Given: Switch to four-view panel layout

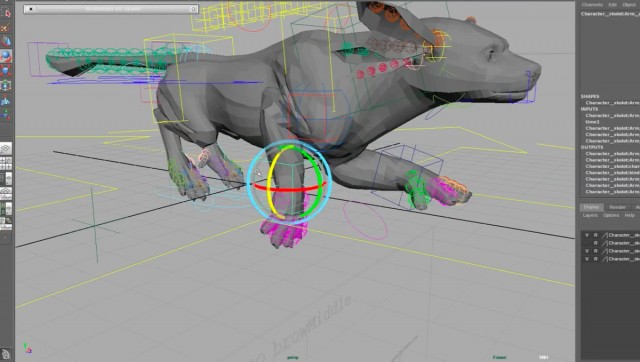Looking at the screenshot, I should pyautogui.click(x=6, y=164).
